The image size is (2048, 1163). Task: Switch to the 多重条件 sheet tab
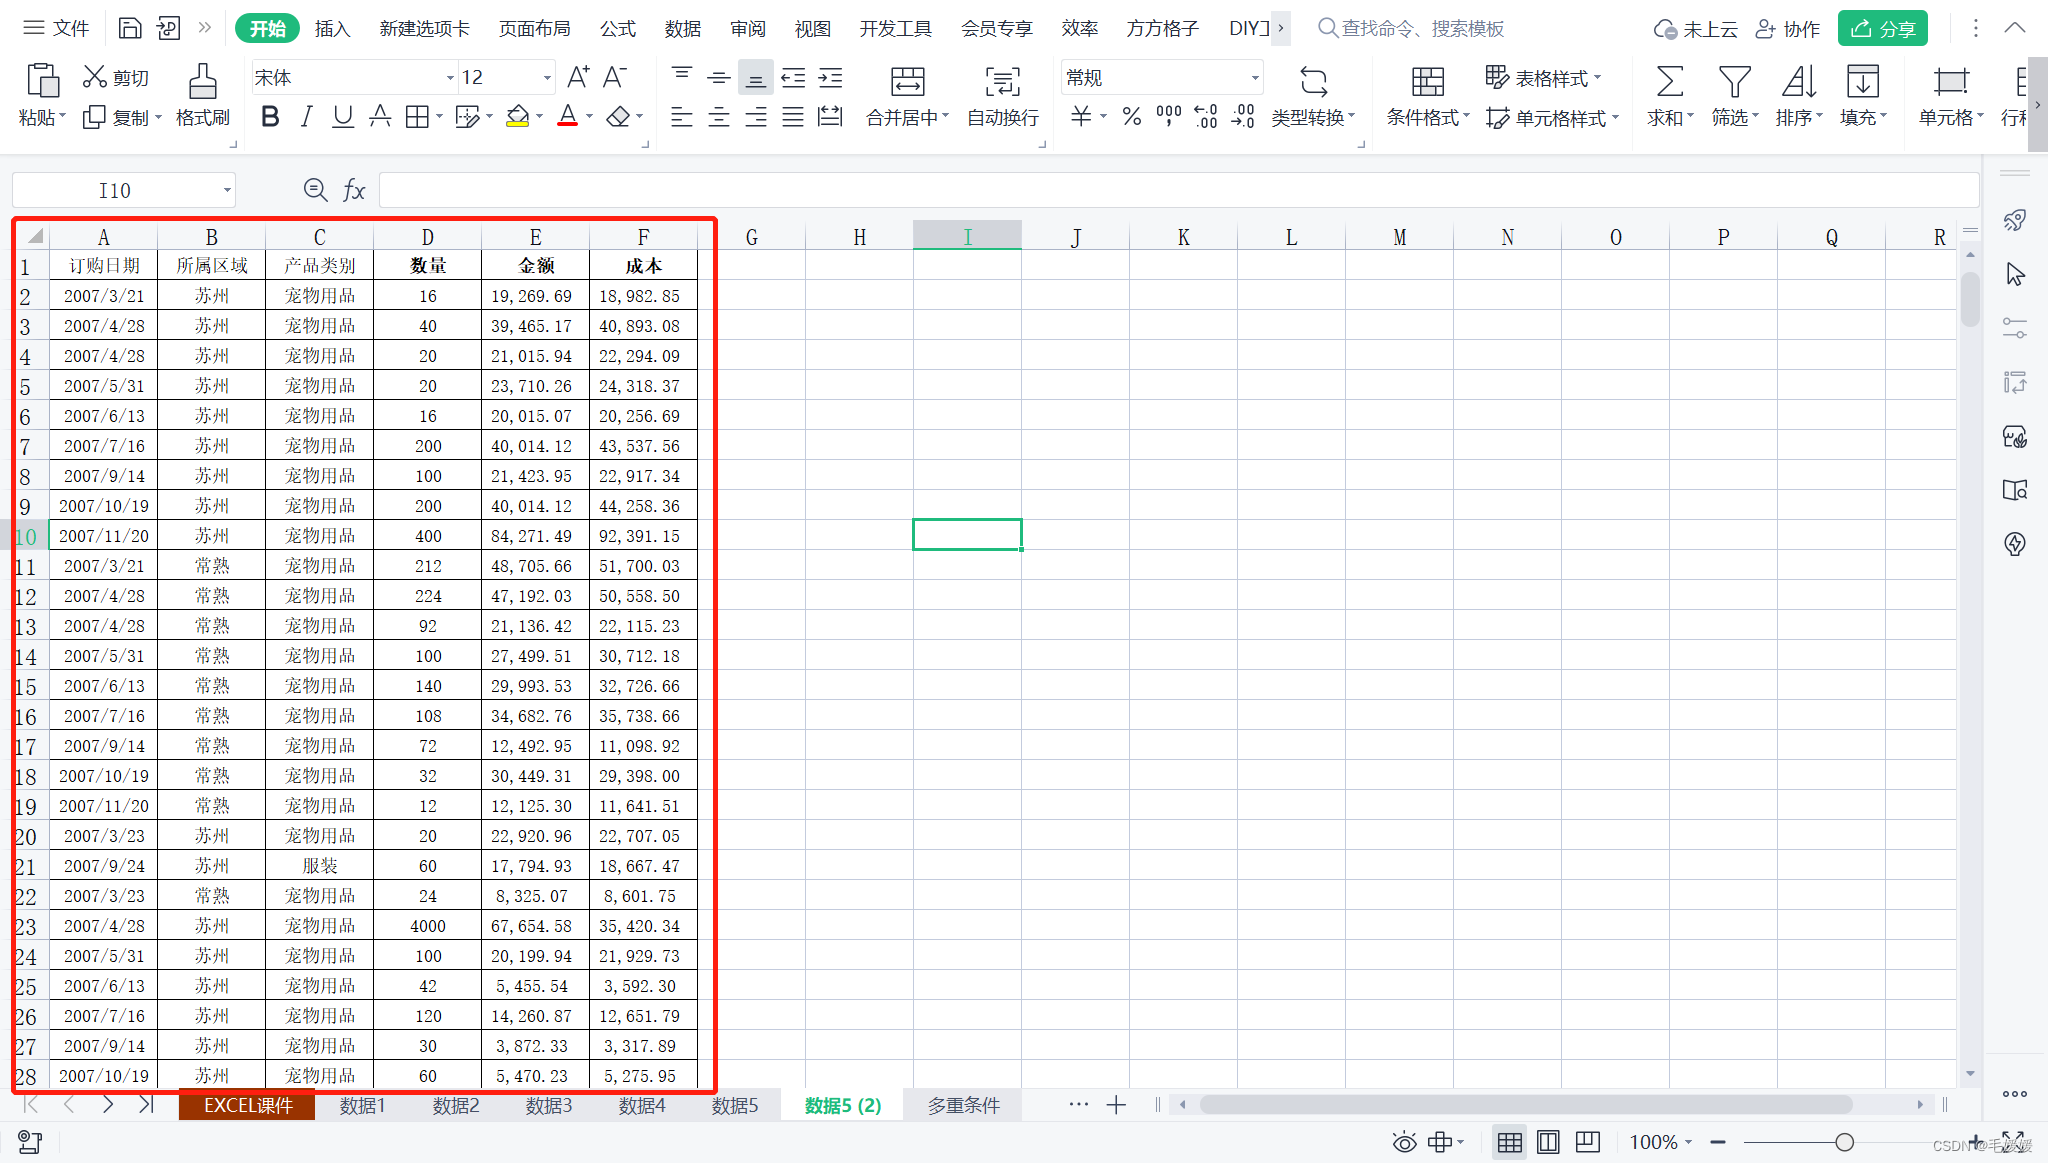[963, 1105]
